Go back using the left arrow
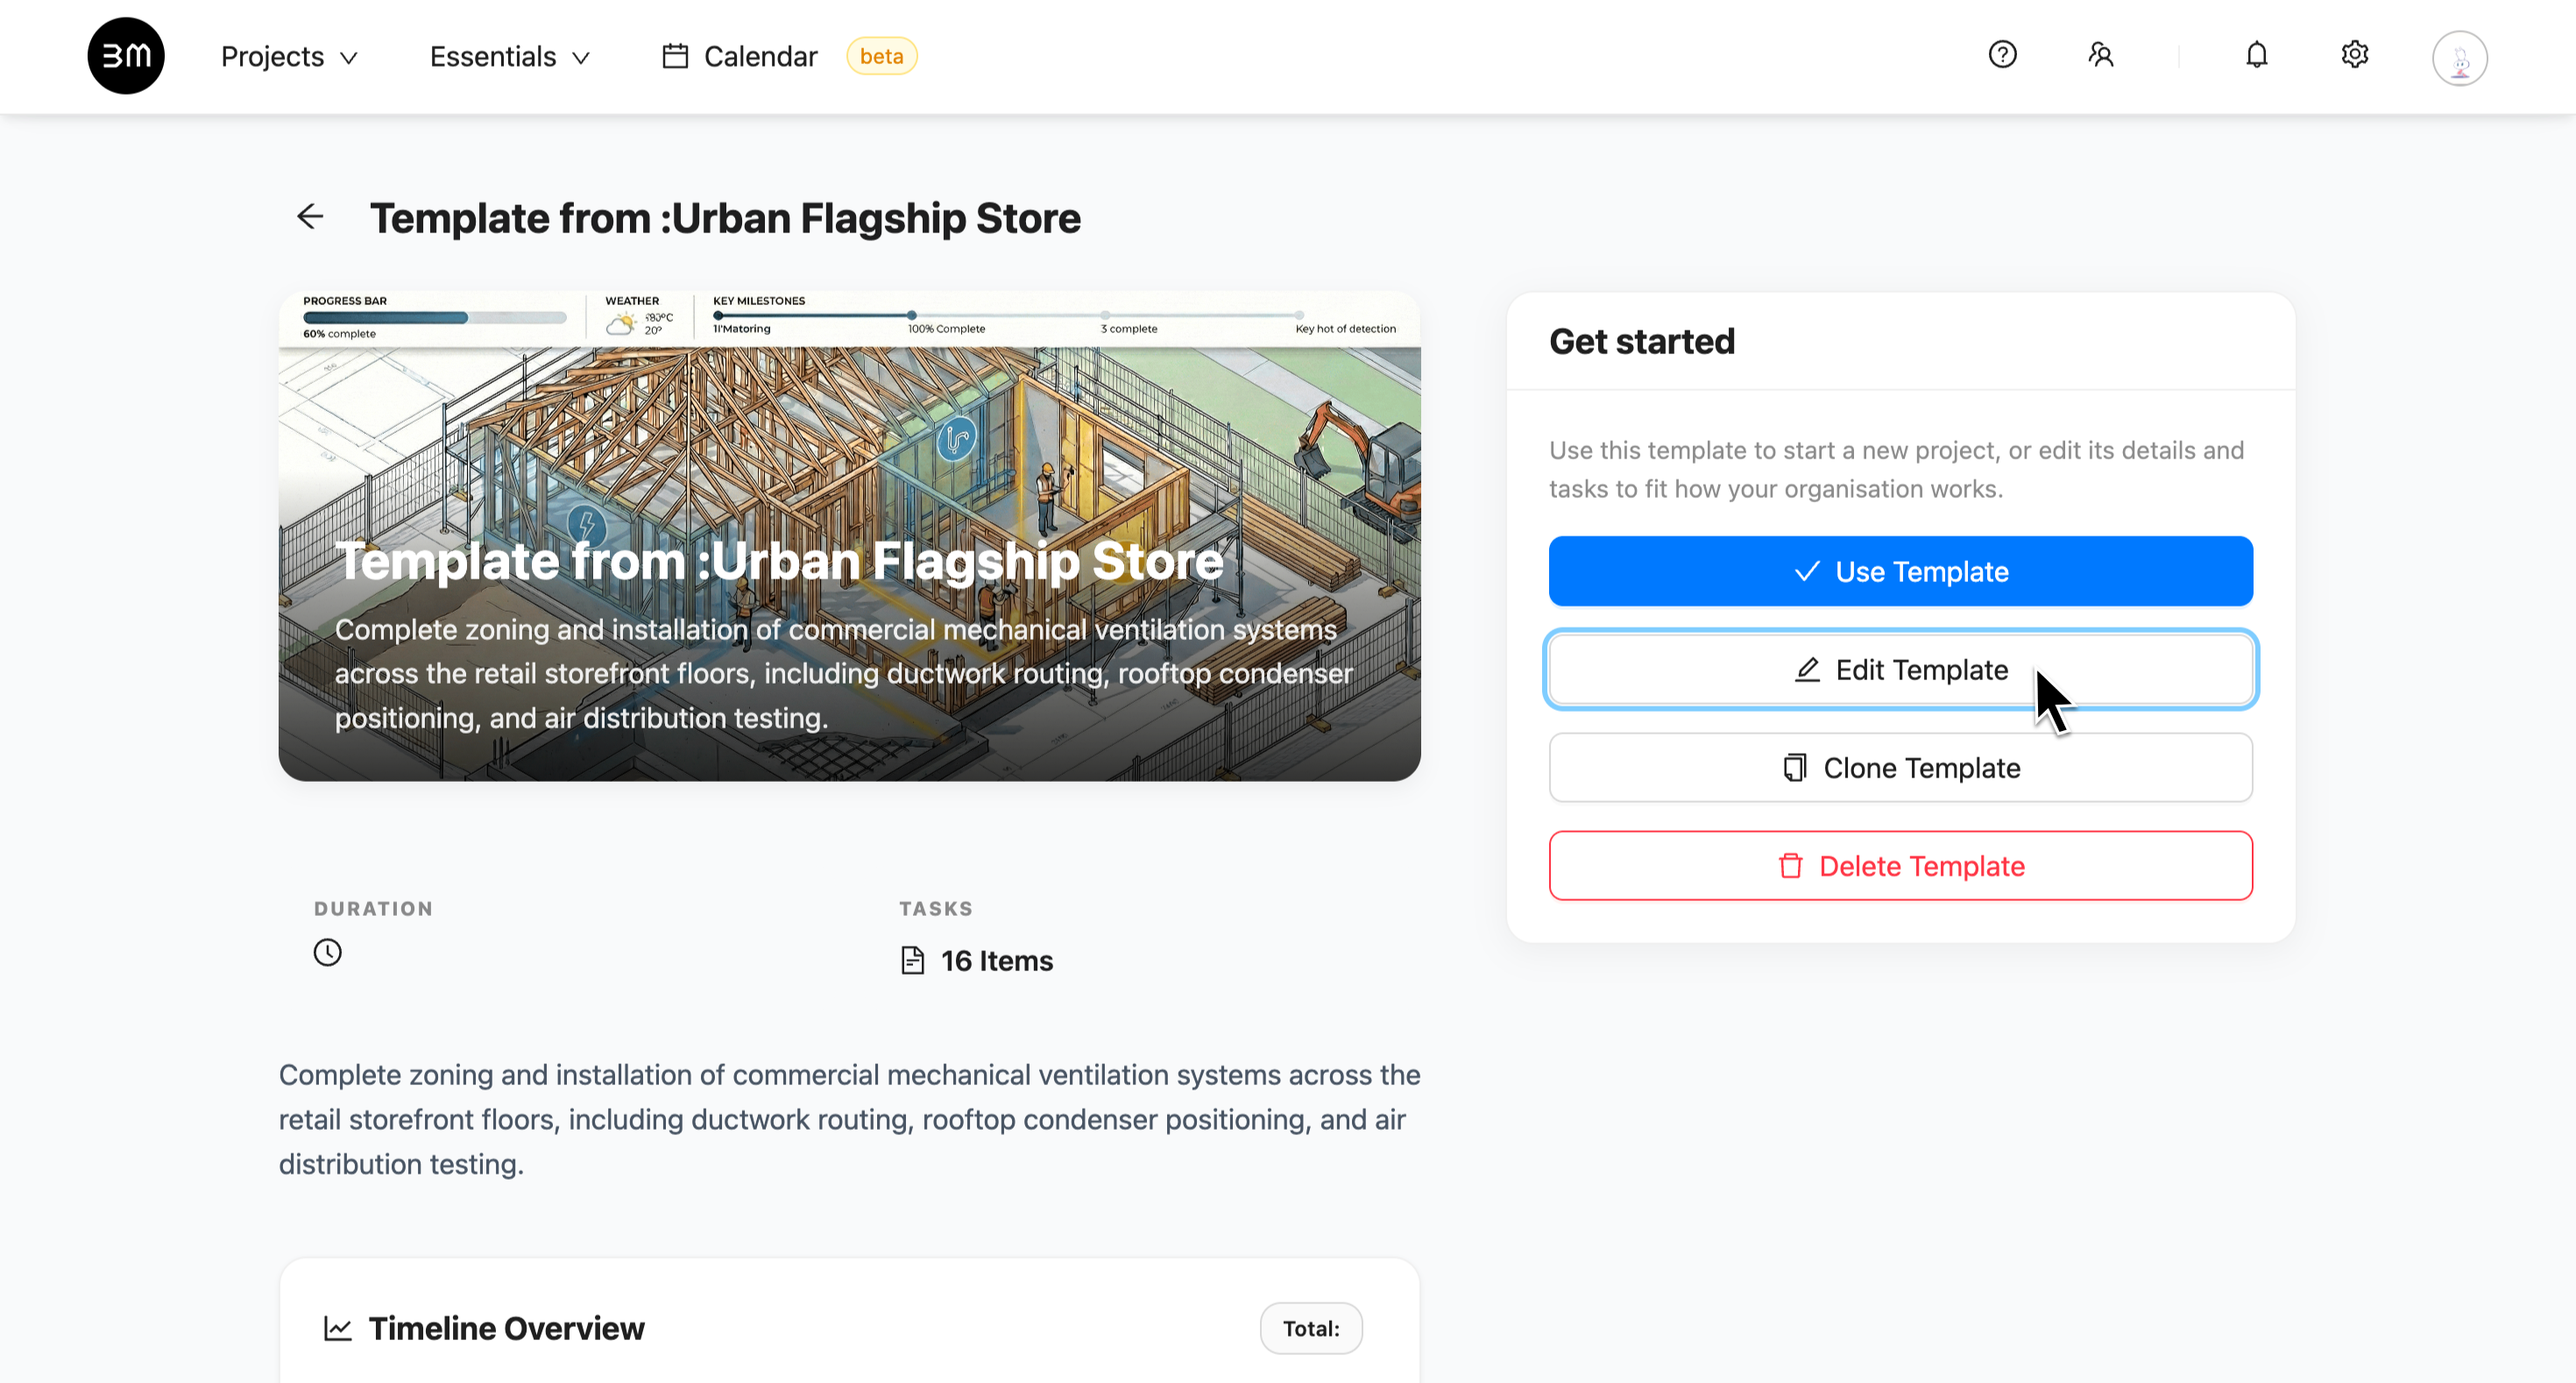2576x1383 pixels. tap(310, 217)
